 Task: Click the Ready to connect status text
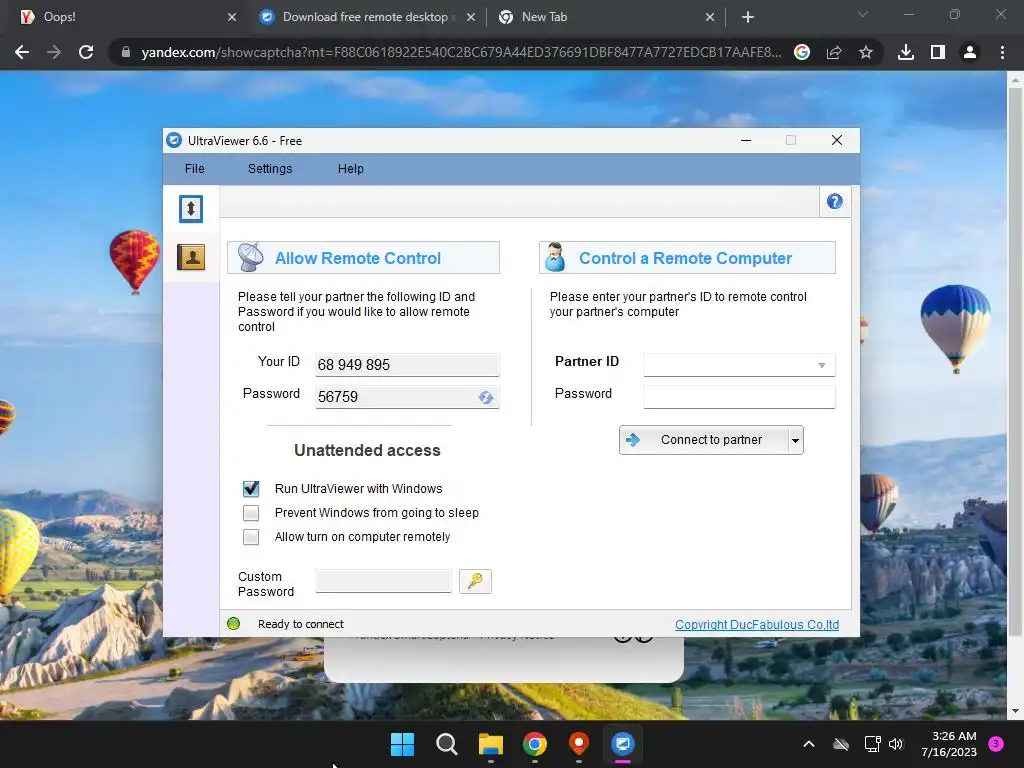(x=300, y=624)
